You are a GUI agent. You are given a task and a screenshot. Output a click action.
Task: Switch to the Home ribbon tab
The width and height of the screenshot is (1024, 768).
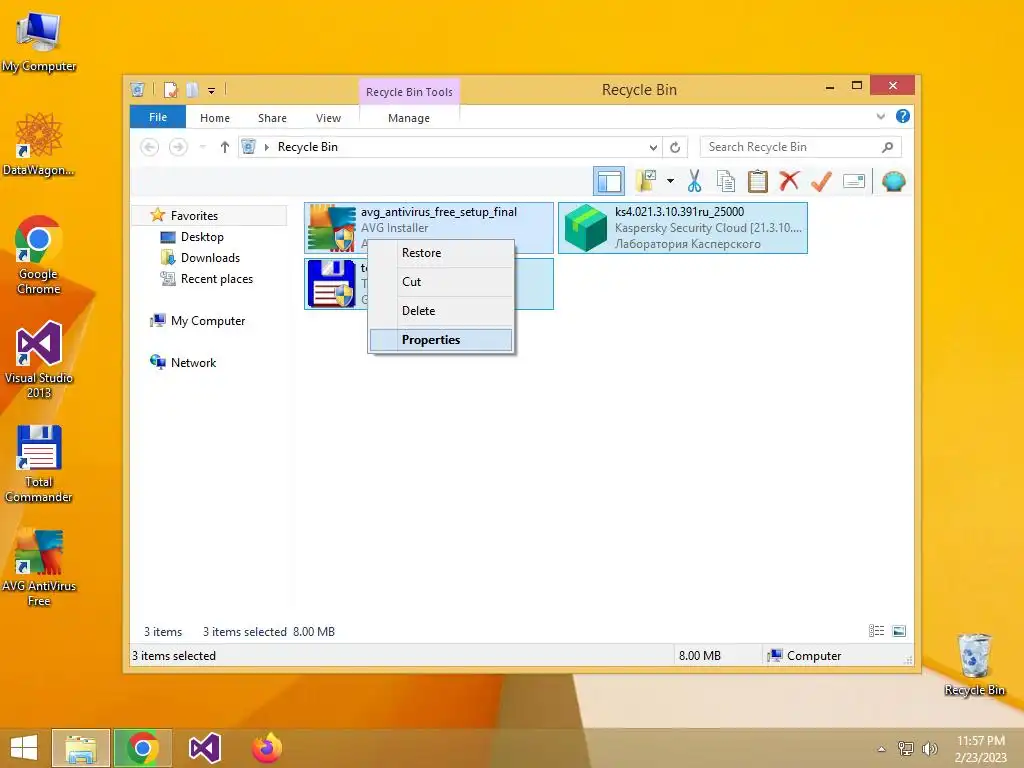click(215, 118)
